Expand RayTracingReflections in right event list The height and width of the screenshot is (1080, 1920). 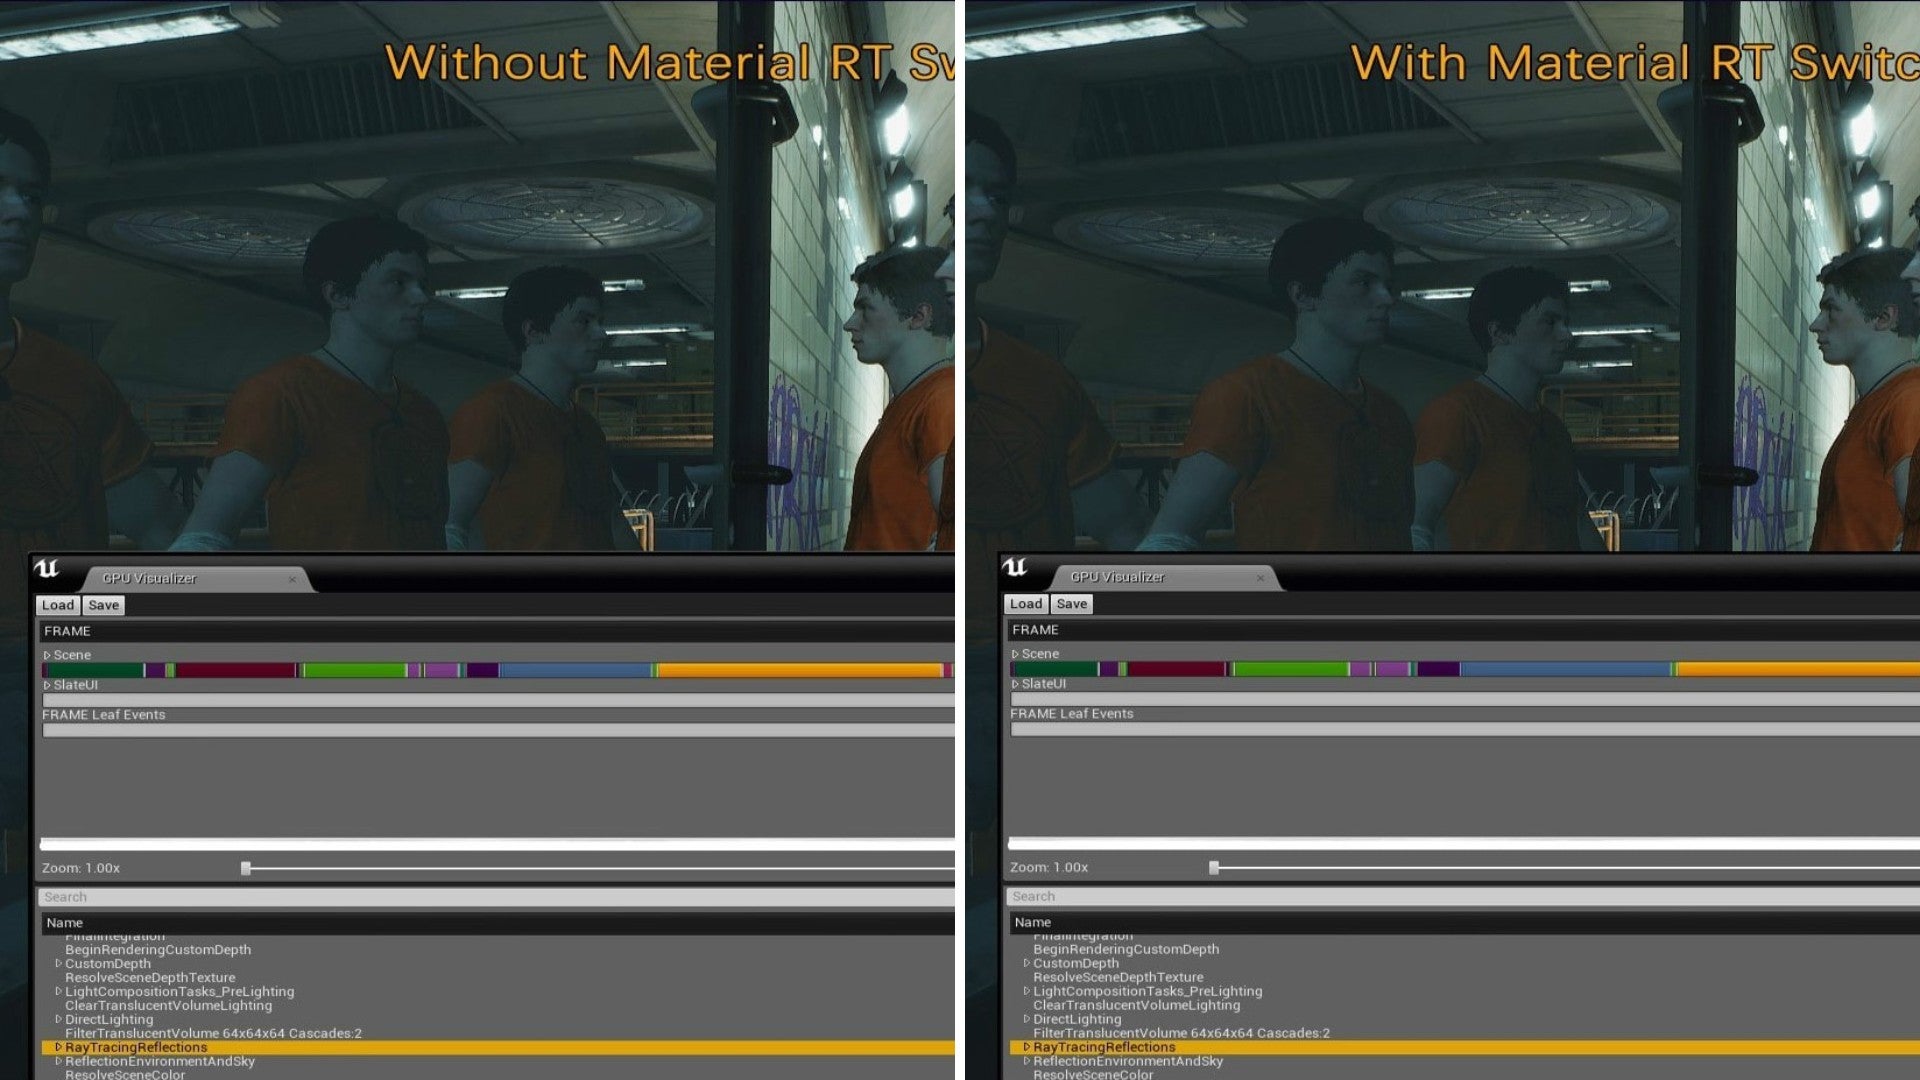[x=1026, y=1048]
